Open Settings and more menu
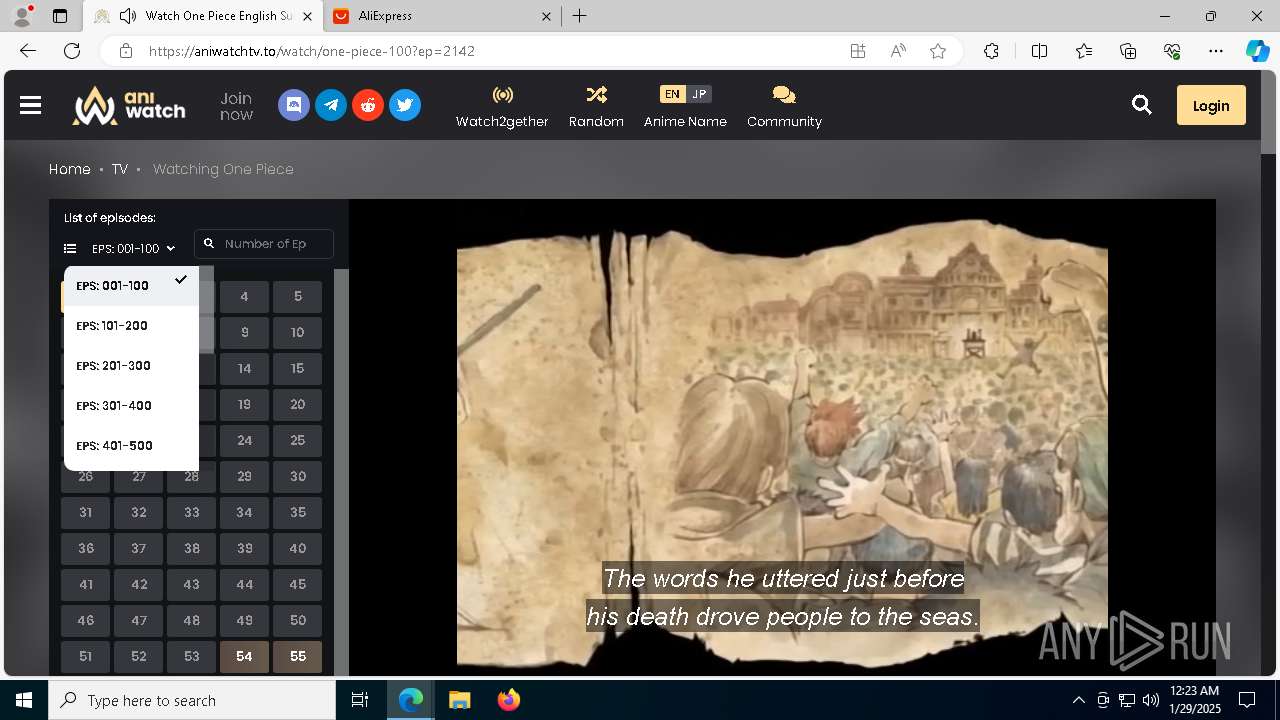 [1216, 51]
